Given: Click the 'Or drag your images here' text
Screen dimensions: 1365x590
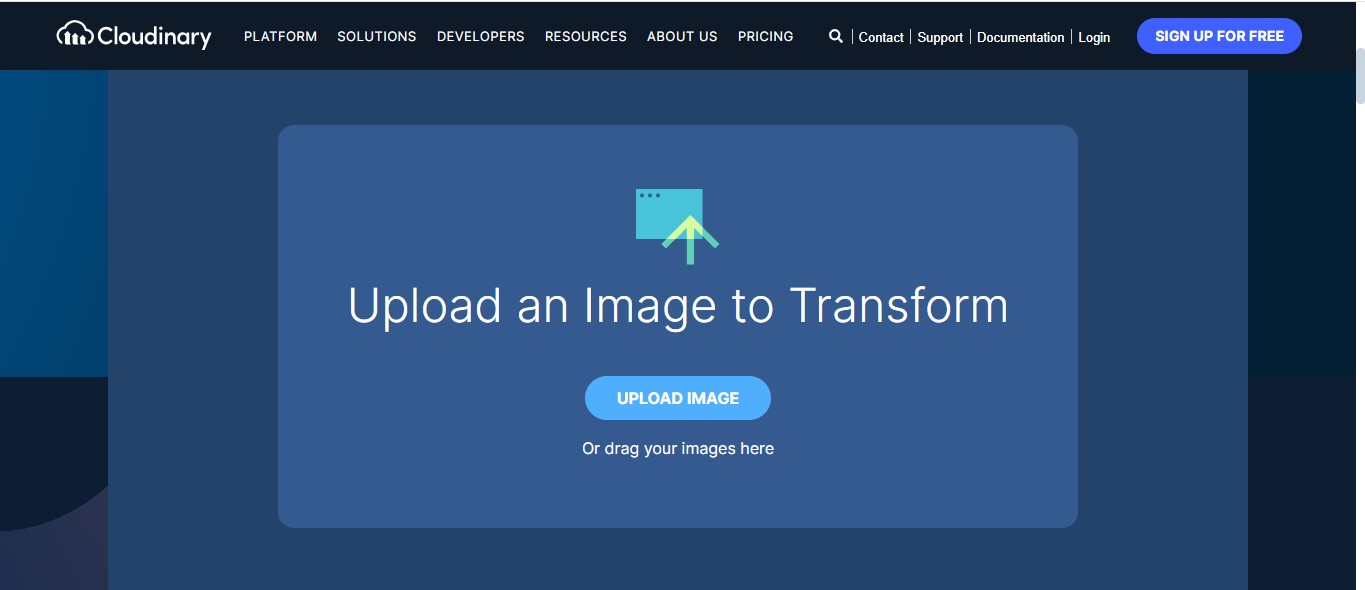Looking at the screenshot, I should coord(678,449).
